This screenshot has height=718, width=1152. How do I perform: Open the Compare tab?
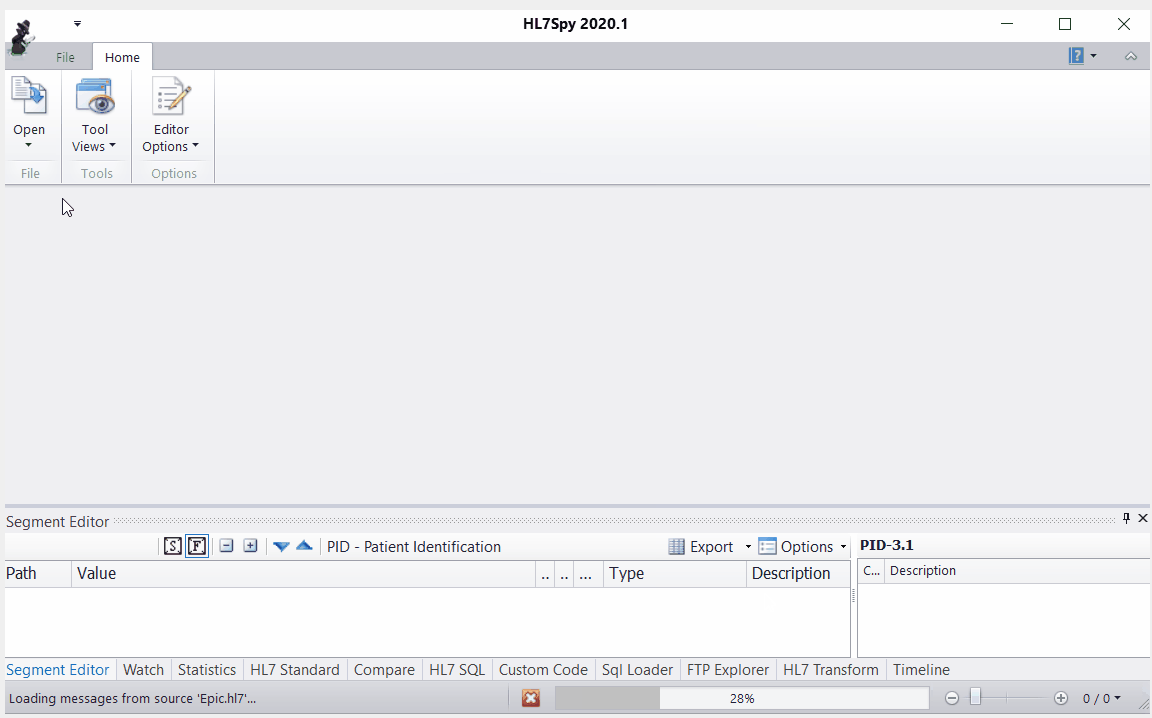[384, 669]
